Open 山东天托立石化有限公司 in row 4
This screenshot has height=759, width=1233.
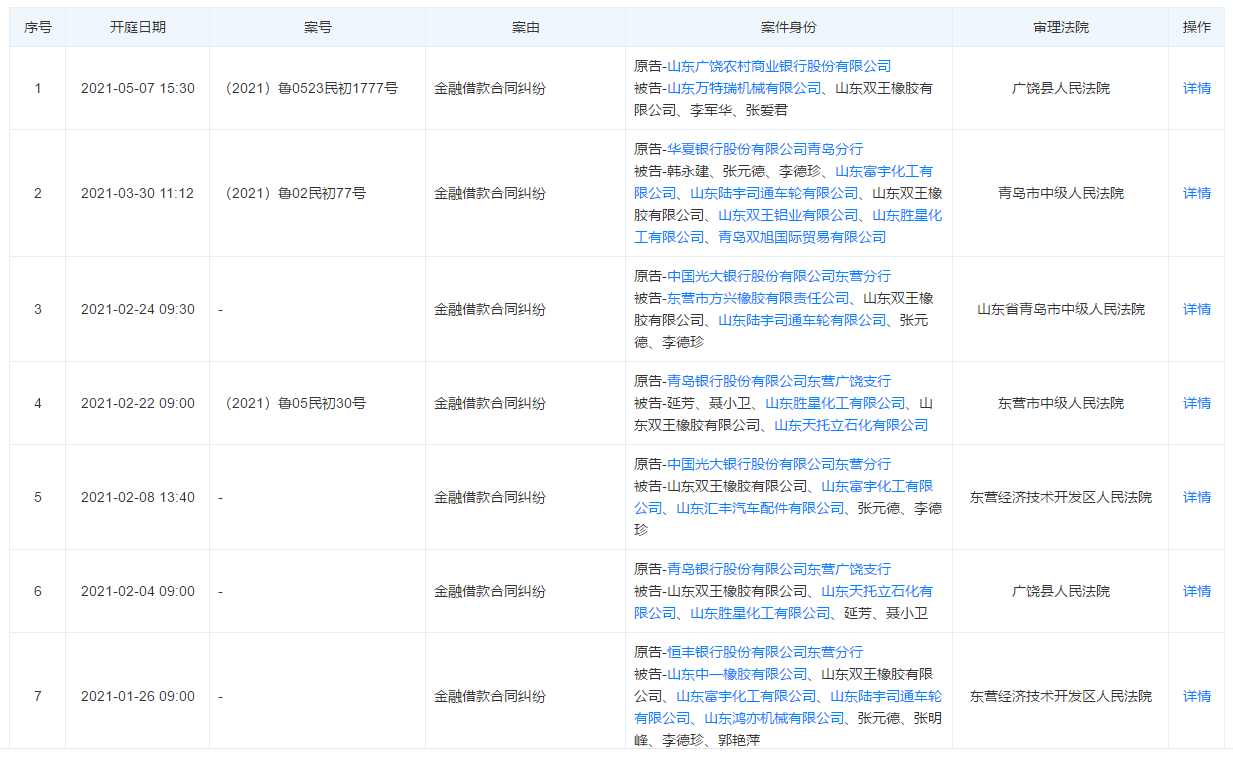click(851, 425)
